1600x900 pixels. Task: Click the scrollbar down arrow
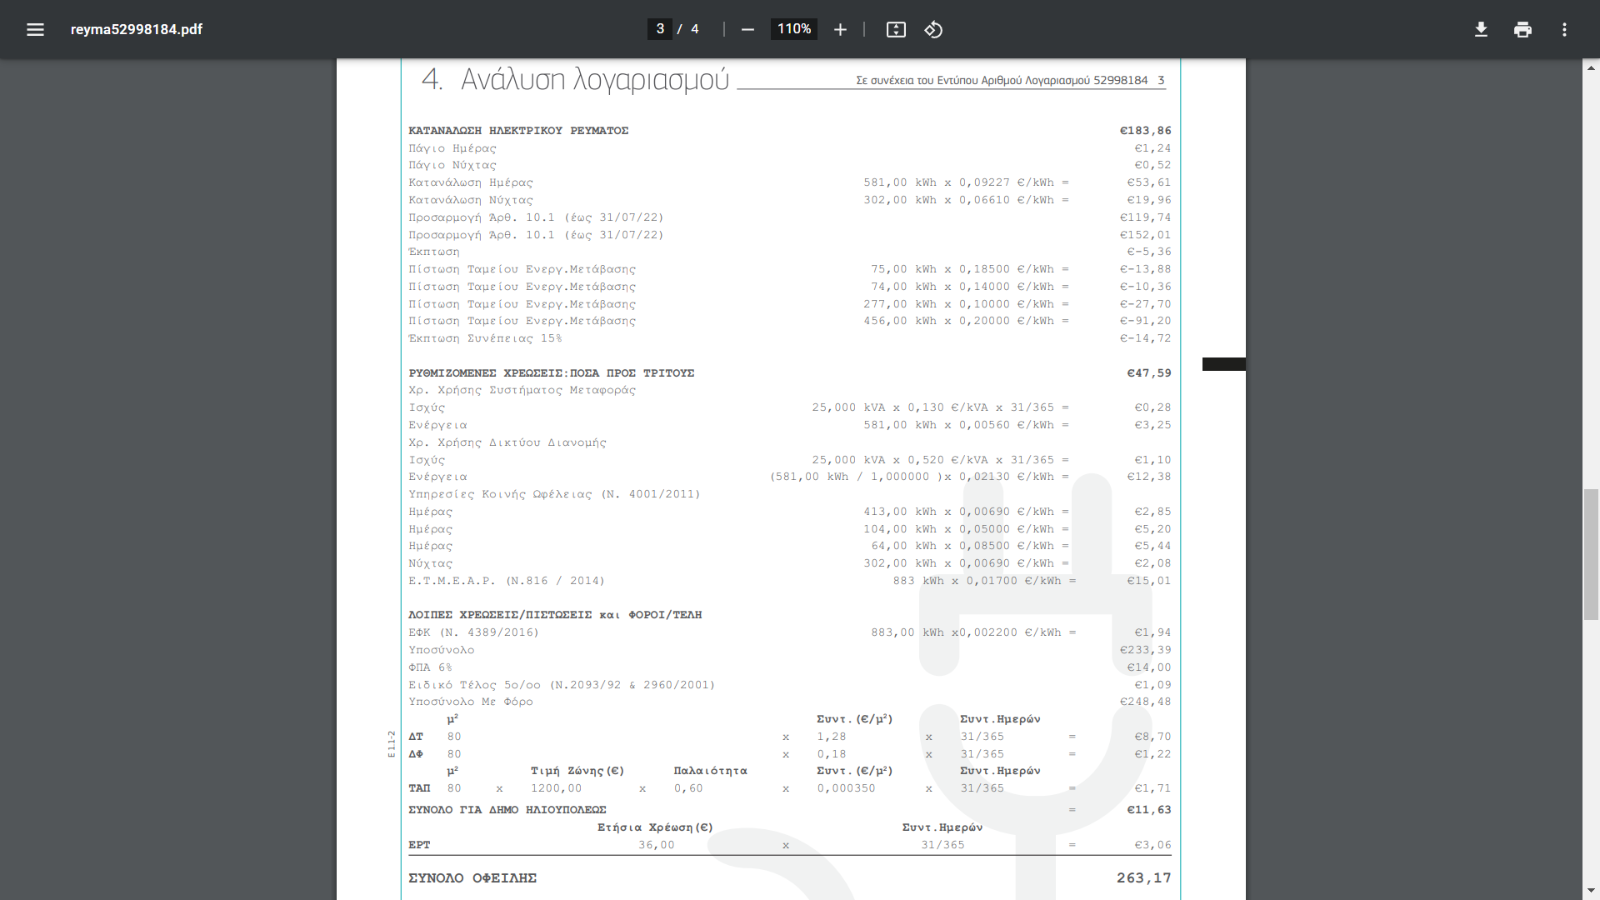tap(1590, 890)
